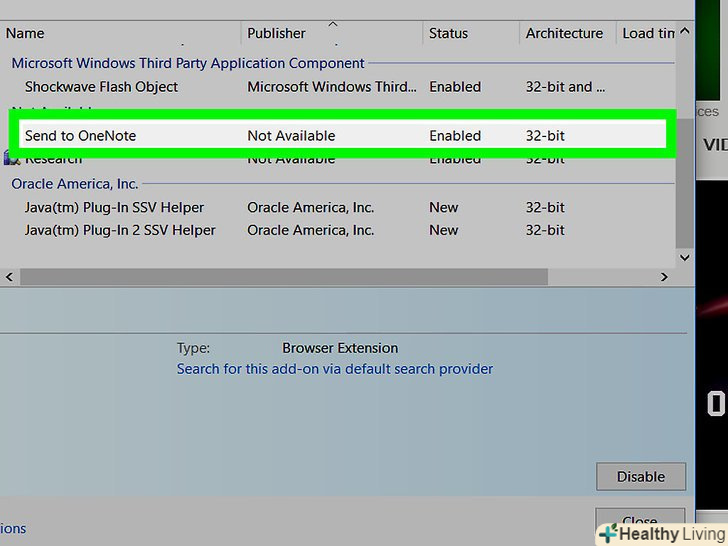Click 32-bit cell of Java Plug-In 2 SSV Helper

click(x=545, y=230)
